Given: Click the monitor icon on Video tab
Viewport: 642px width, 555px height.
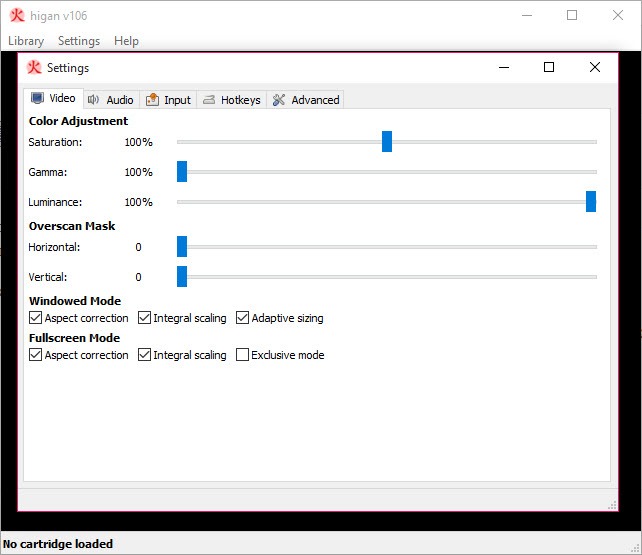Looking at the screenshot, I should point(38,98).
